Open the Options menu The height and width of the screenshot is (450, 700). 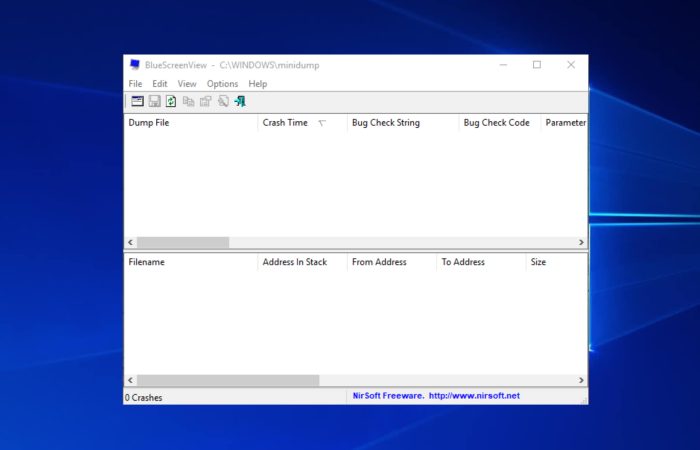pyautogui.click(x=222, y=84)
